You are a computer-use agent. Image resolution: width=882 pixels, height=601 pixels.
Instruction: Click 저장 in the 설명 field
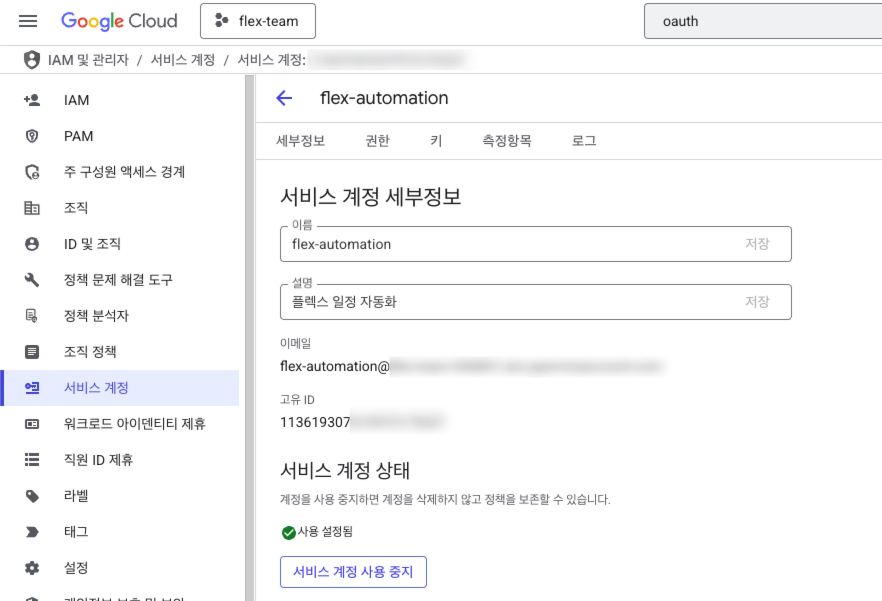[757, 302]
